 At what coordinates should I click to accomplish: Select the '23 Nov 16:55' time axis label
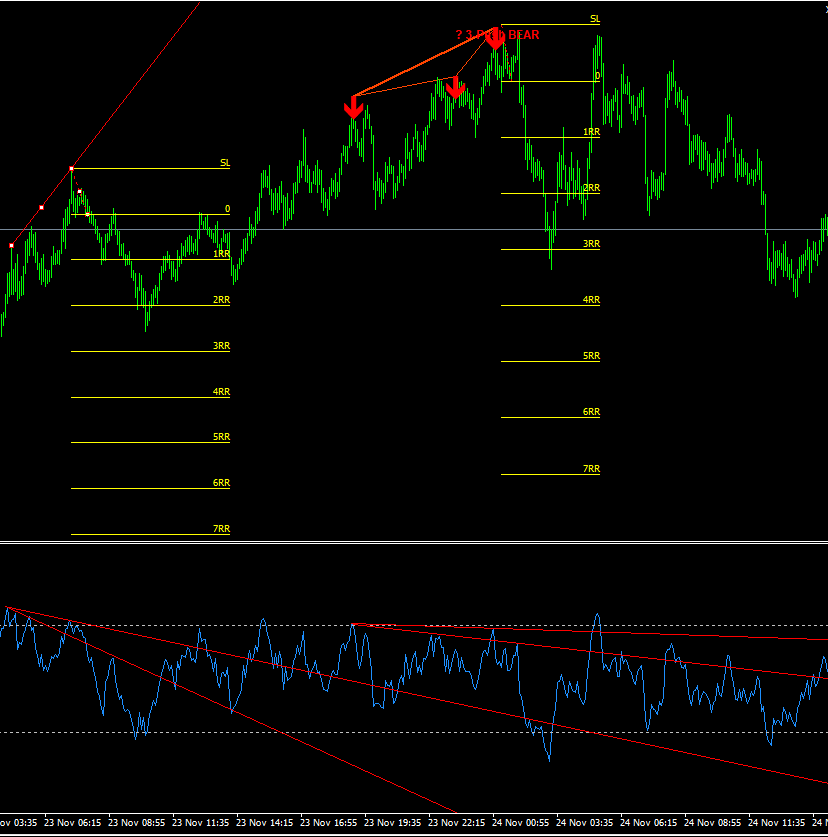pos(328,823)
